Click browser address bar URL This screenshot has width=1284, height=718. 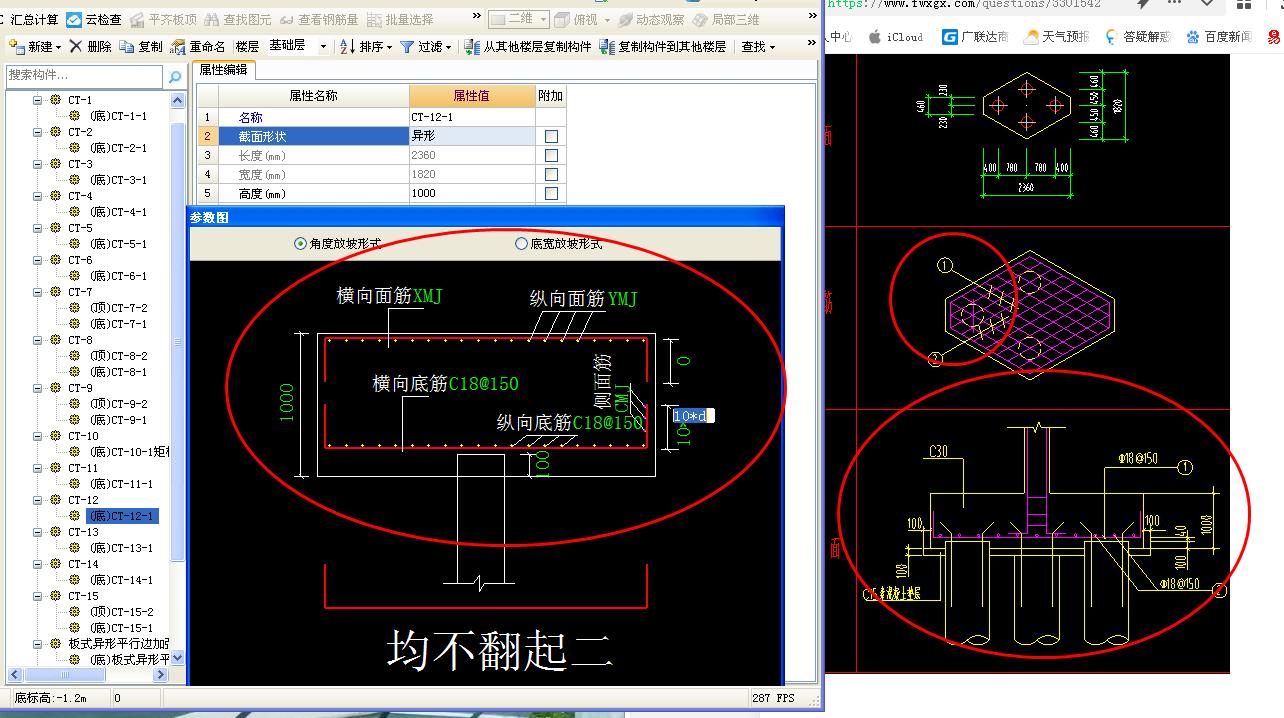click(964, 5)
